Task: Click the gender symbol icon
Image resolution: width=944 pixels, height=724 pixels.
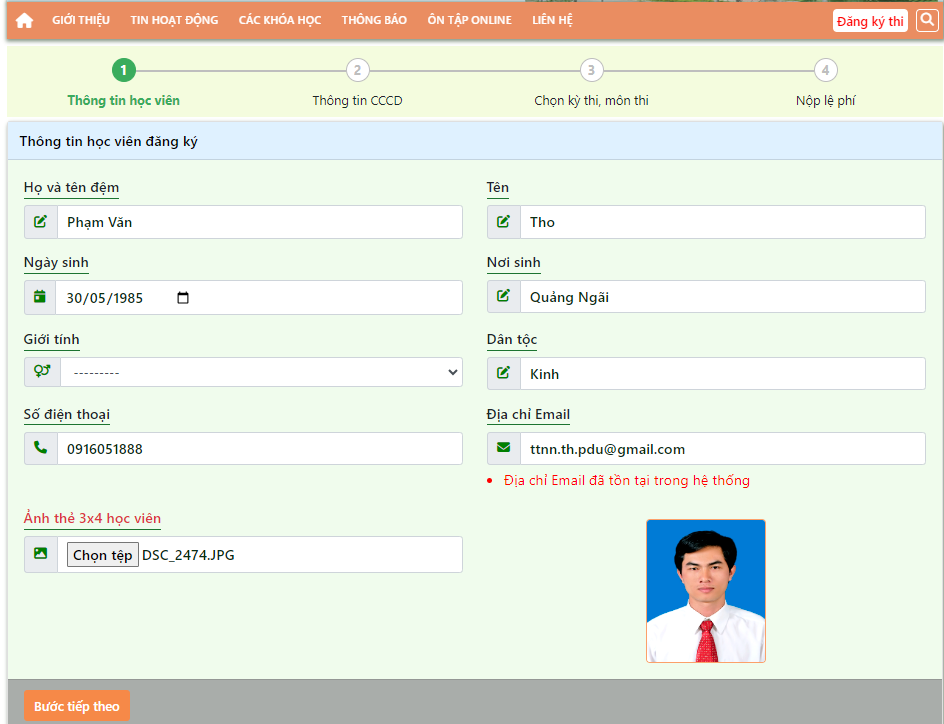Action: pyautogui.click(x=42, y=372)
